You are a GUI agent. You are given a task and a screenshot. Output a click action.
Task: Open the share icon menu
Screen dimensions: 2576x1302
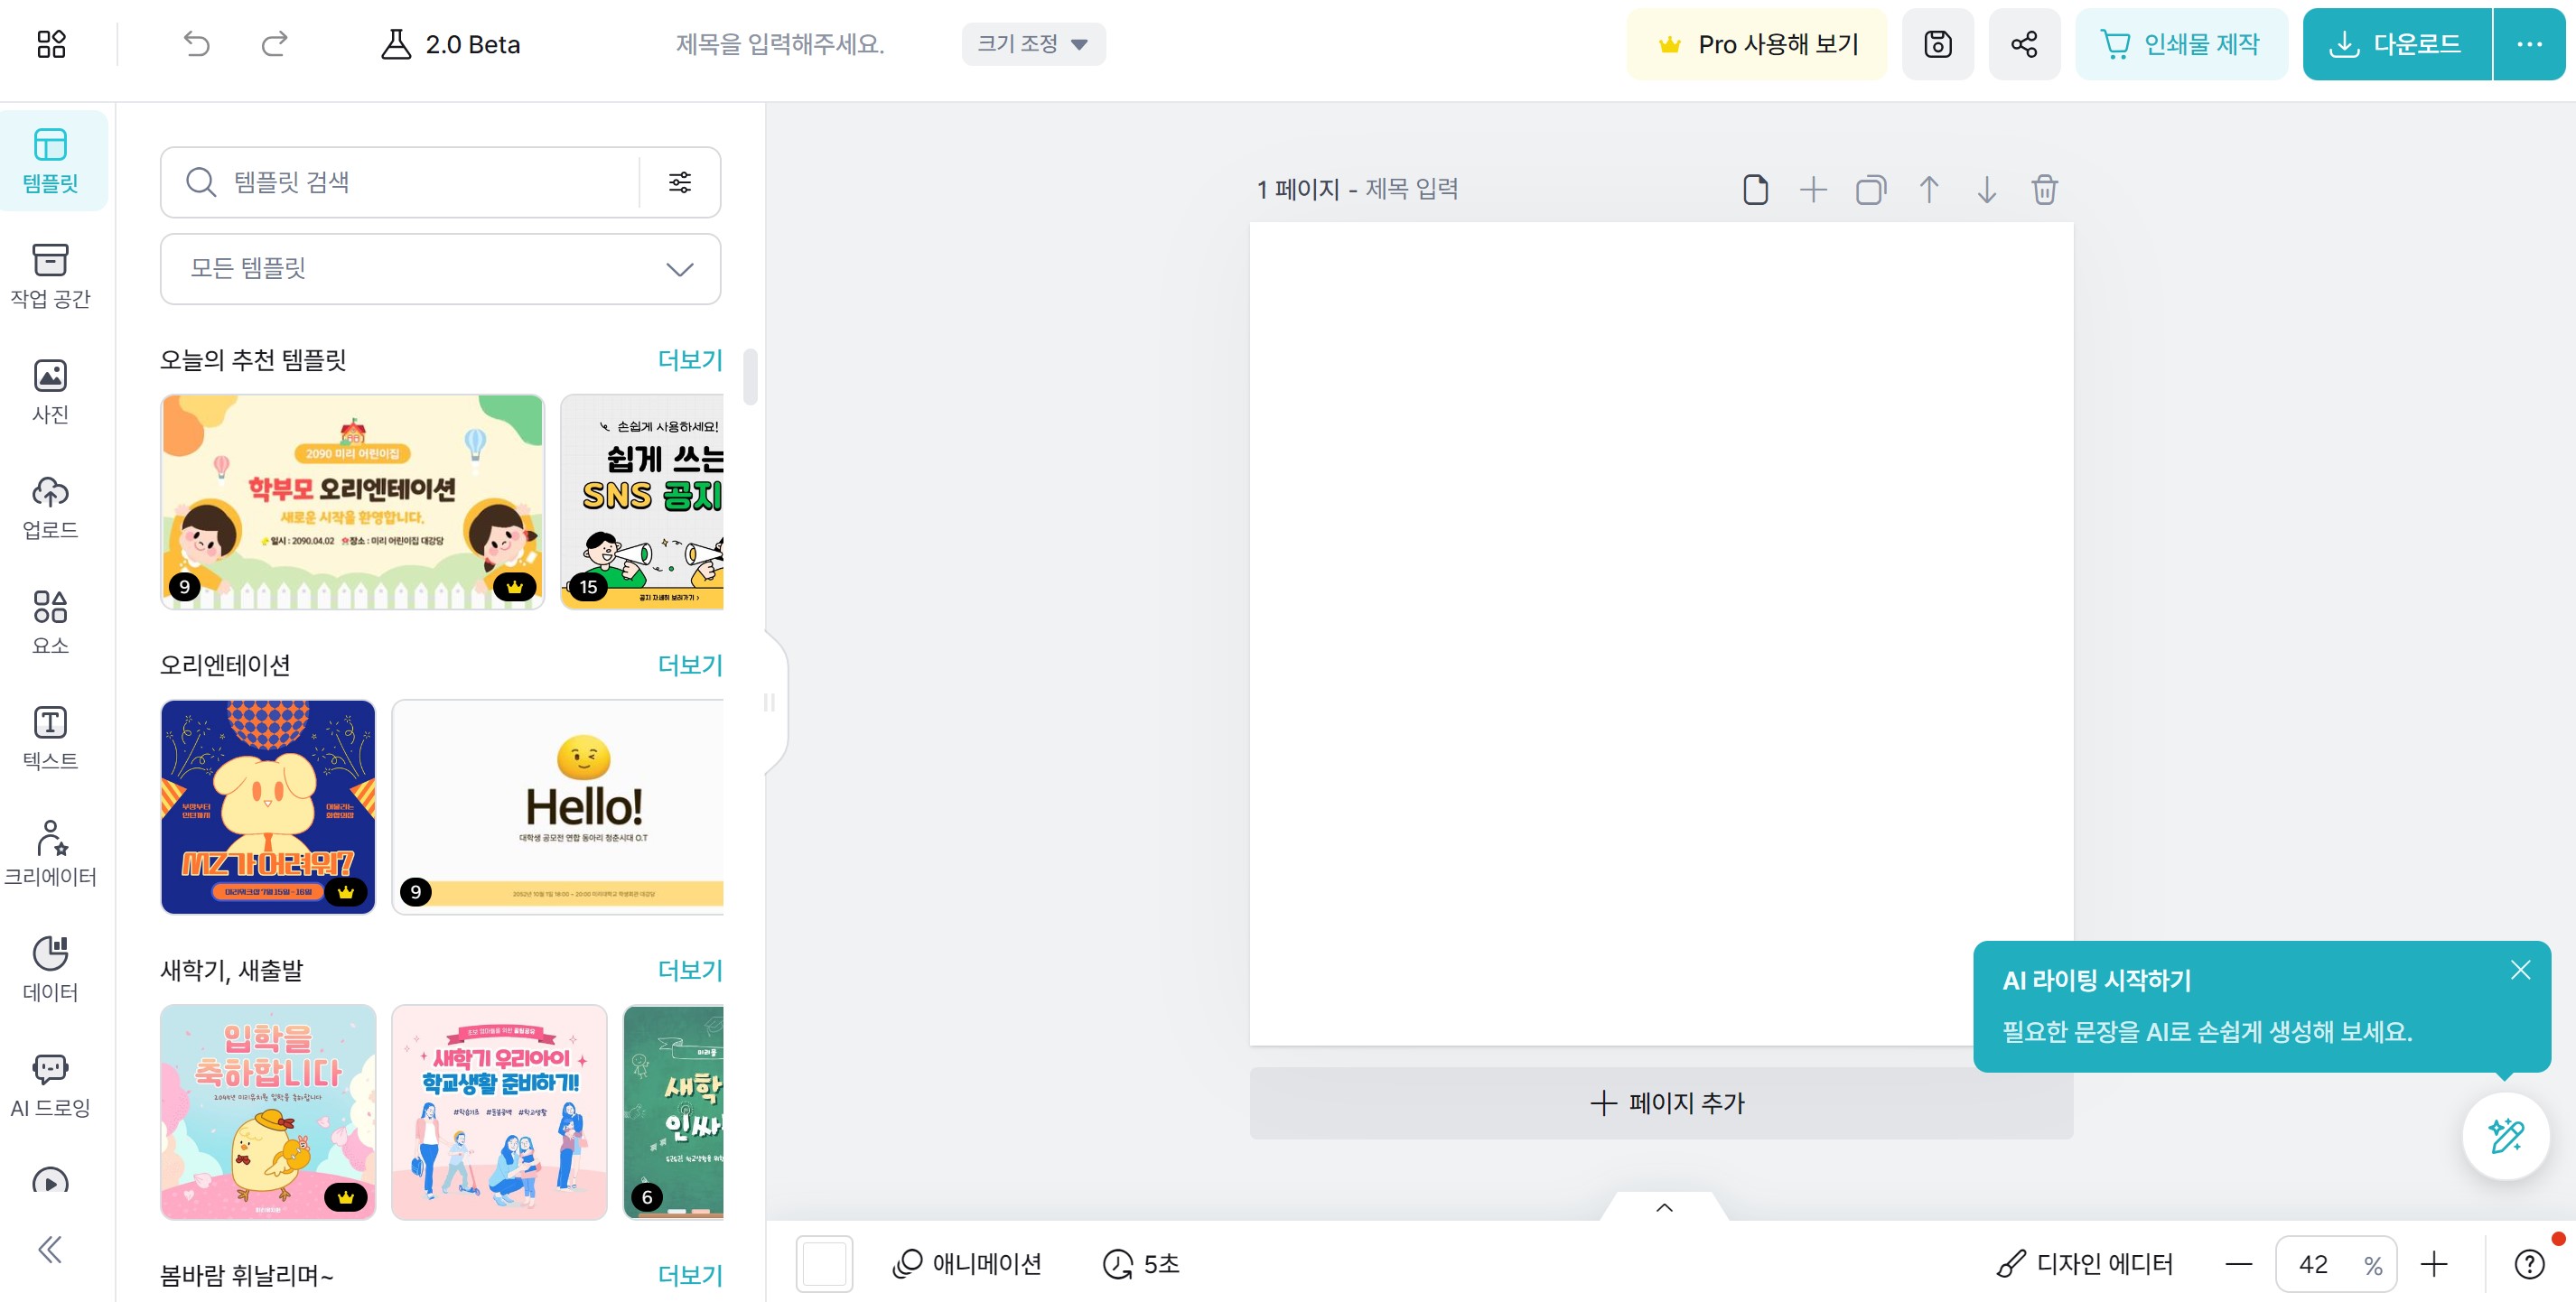2024,44
